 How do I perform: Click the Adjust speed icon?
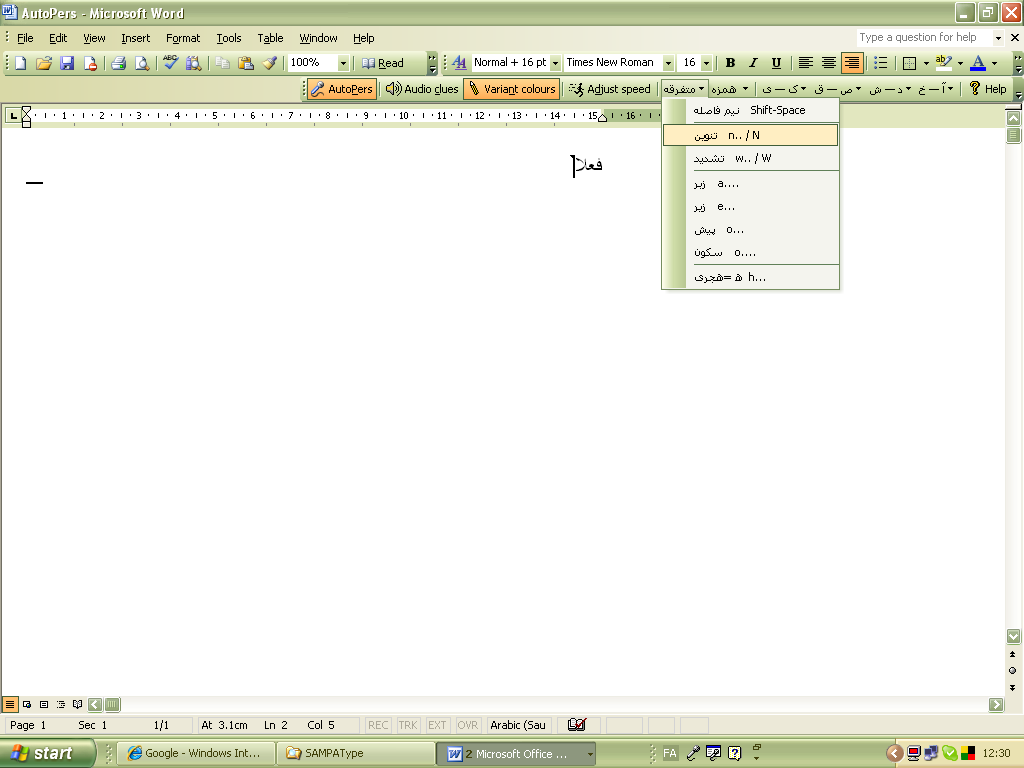click(578, 88)
